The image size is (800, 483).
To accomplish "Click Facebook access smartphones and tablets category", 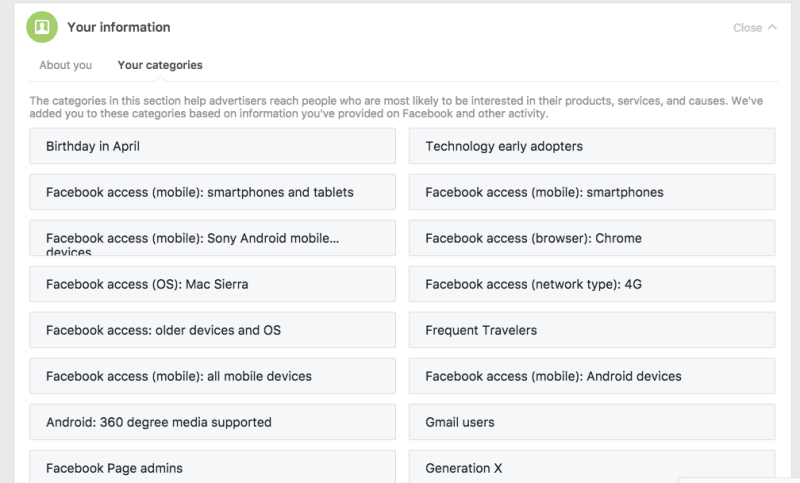I will (212, 192).
